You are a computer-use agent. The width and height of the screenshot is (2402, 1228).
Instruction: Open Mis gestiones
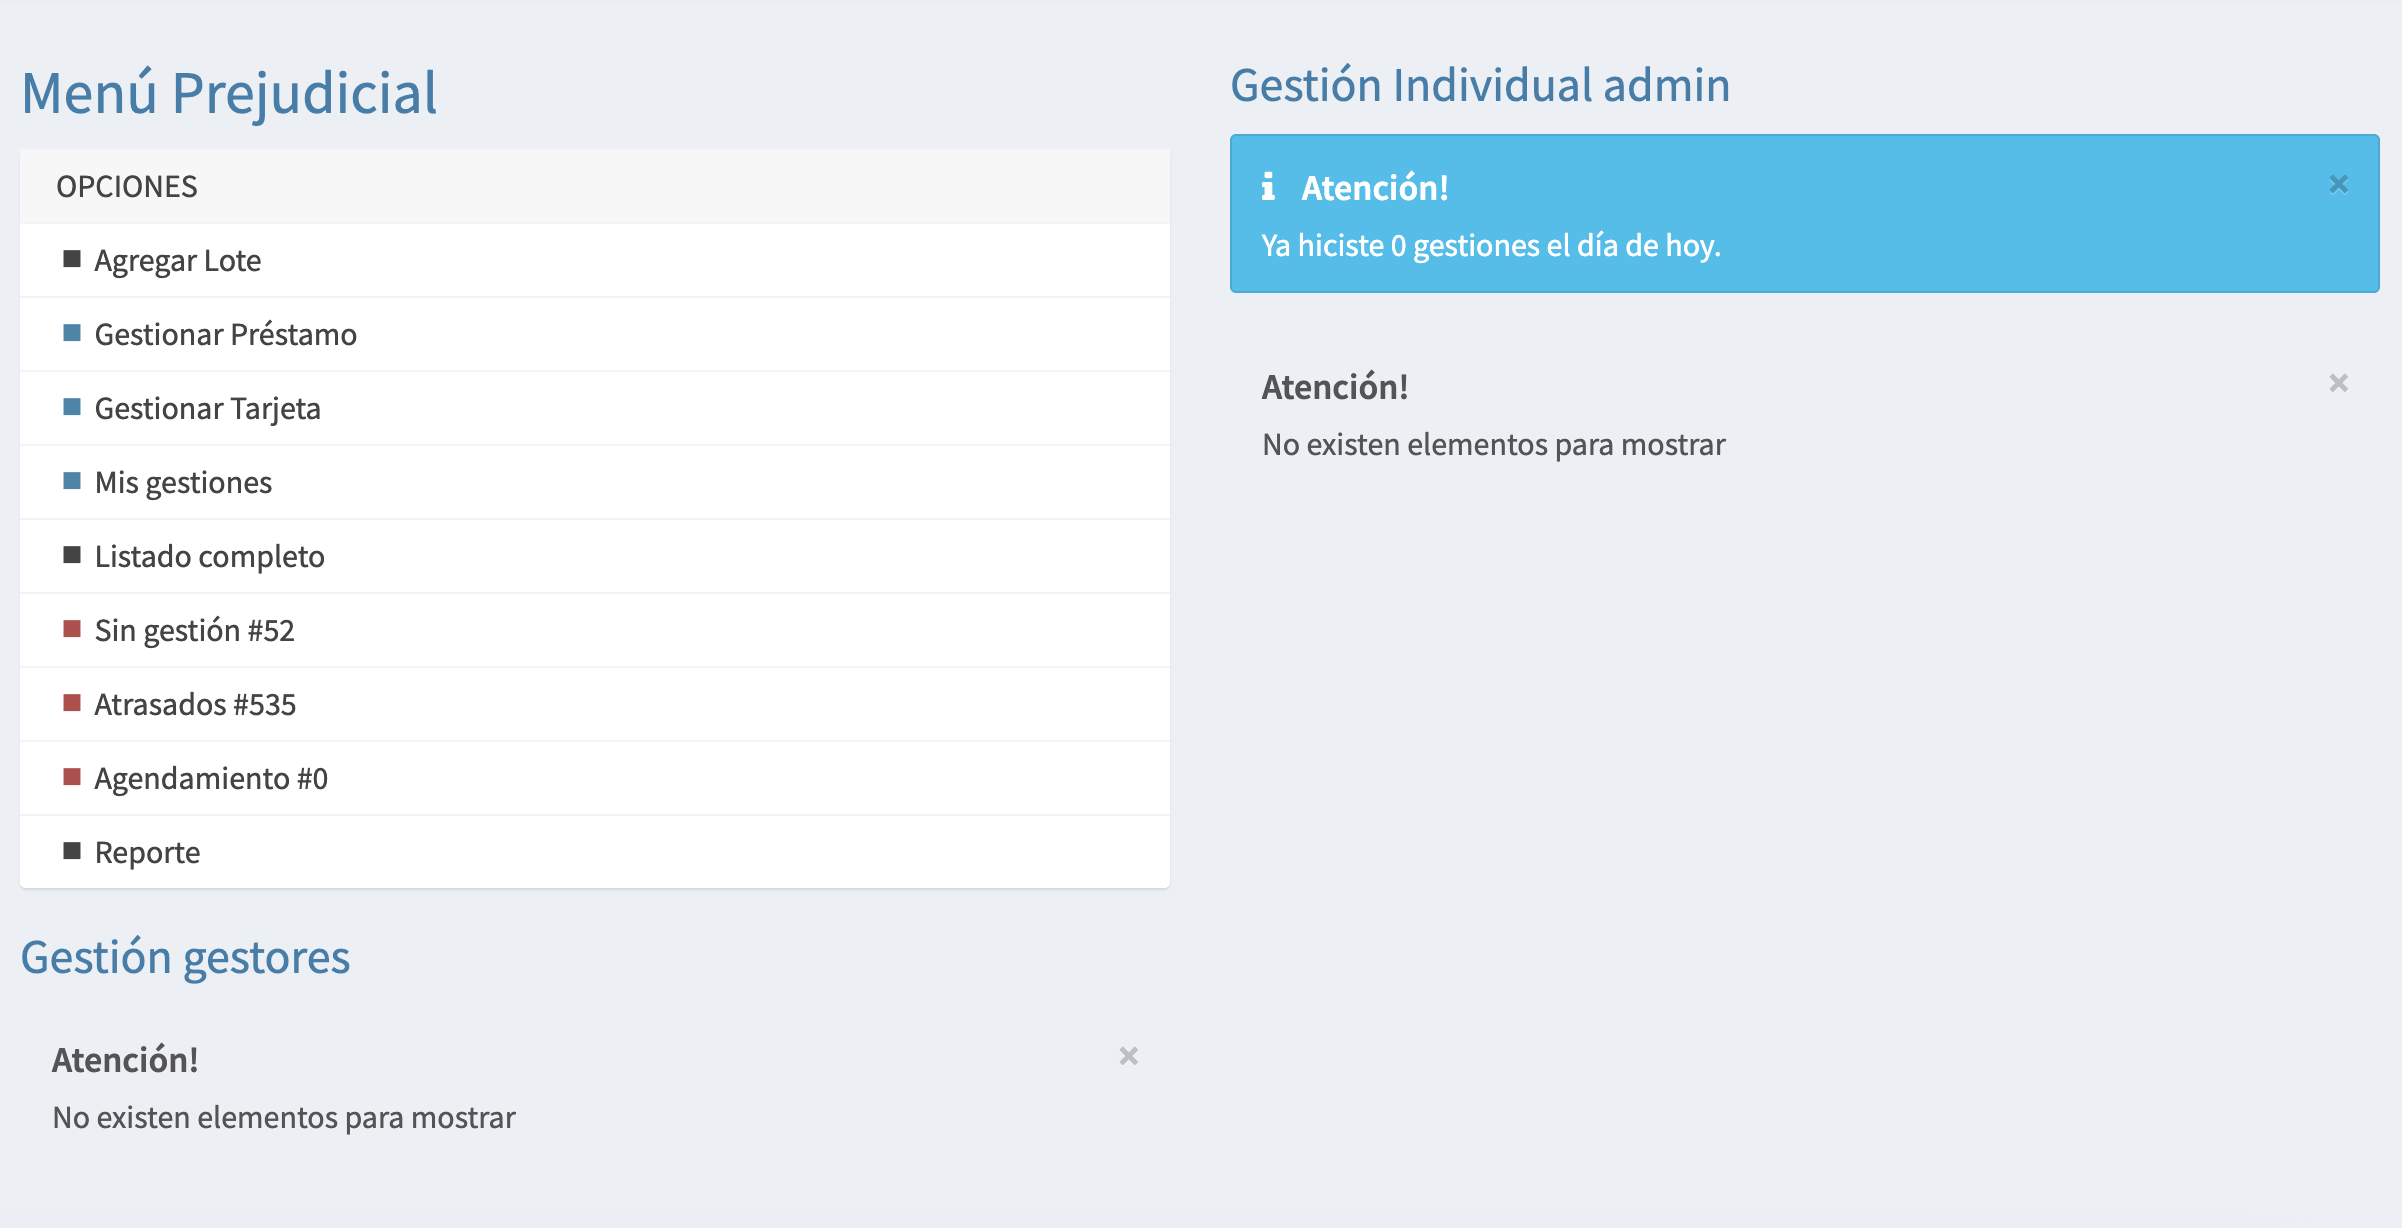pyautogui.click(x=183, y=483)
